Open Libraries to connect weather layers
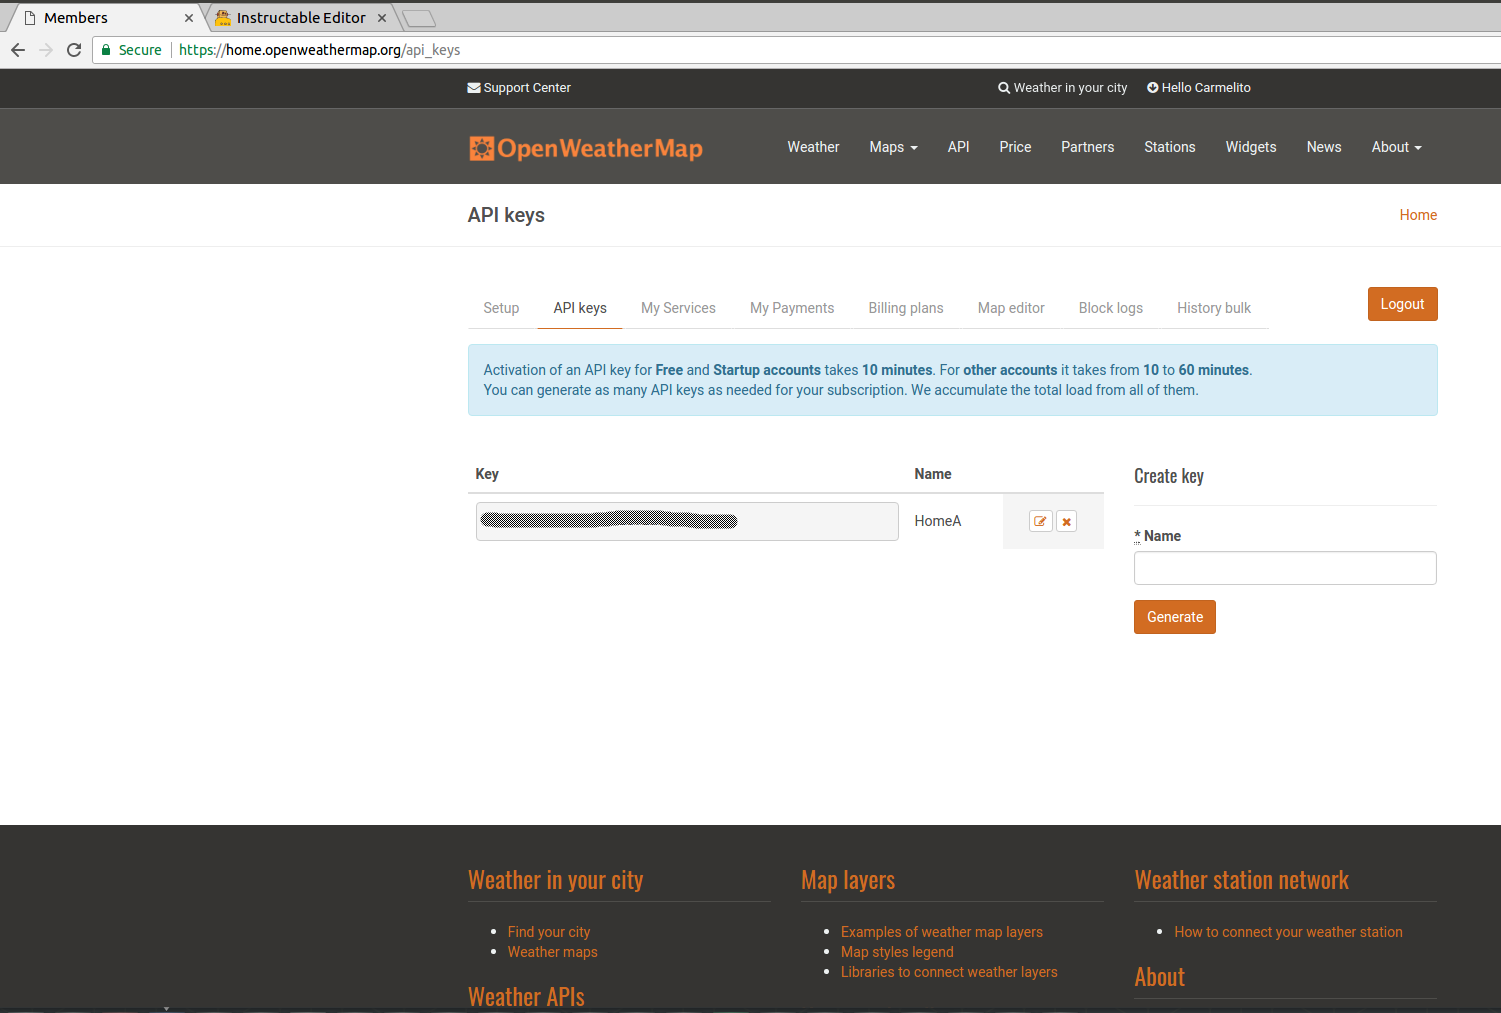1501x1013 pixels. coord(949,972)
